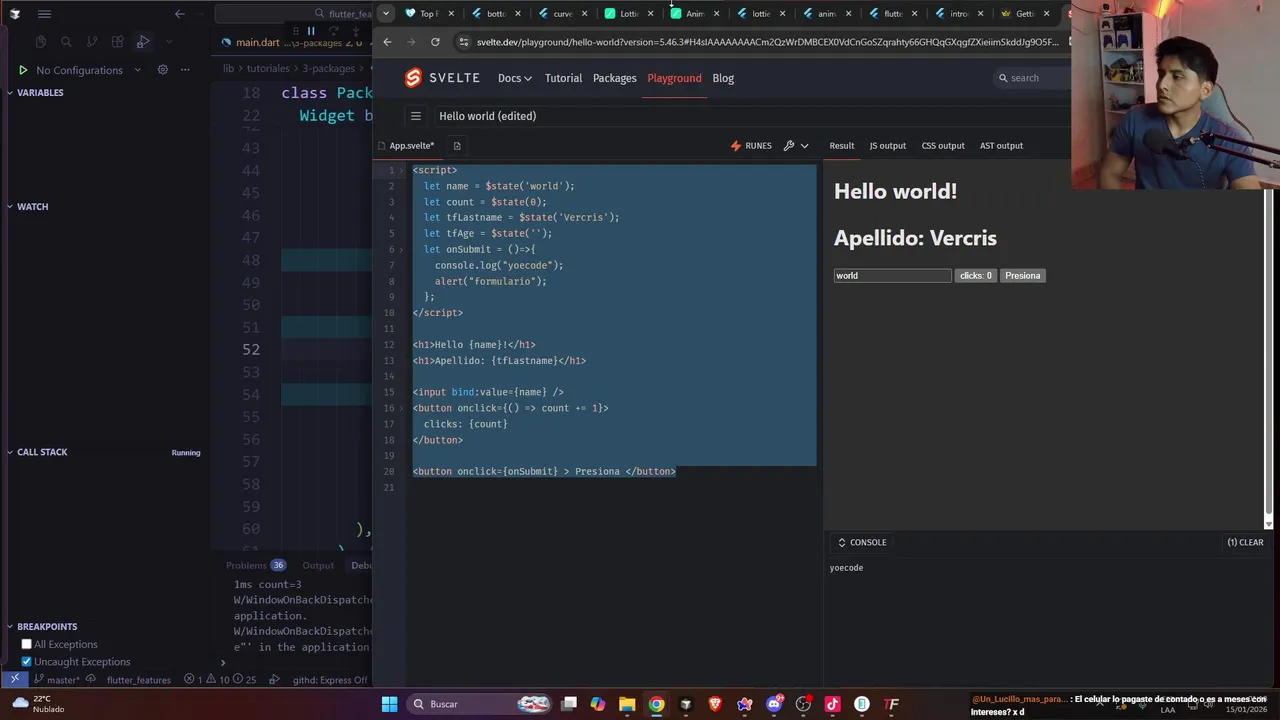Viewport: 1280px width, 720px height.
Task: Open Task View from taskbar
Action: [569, 704]
